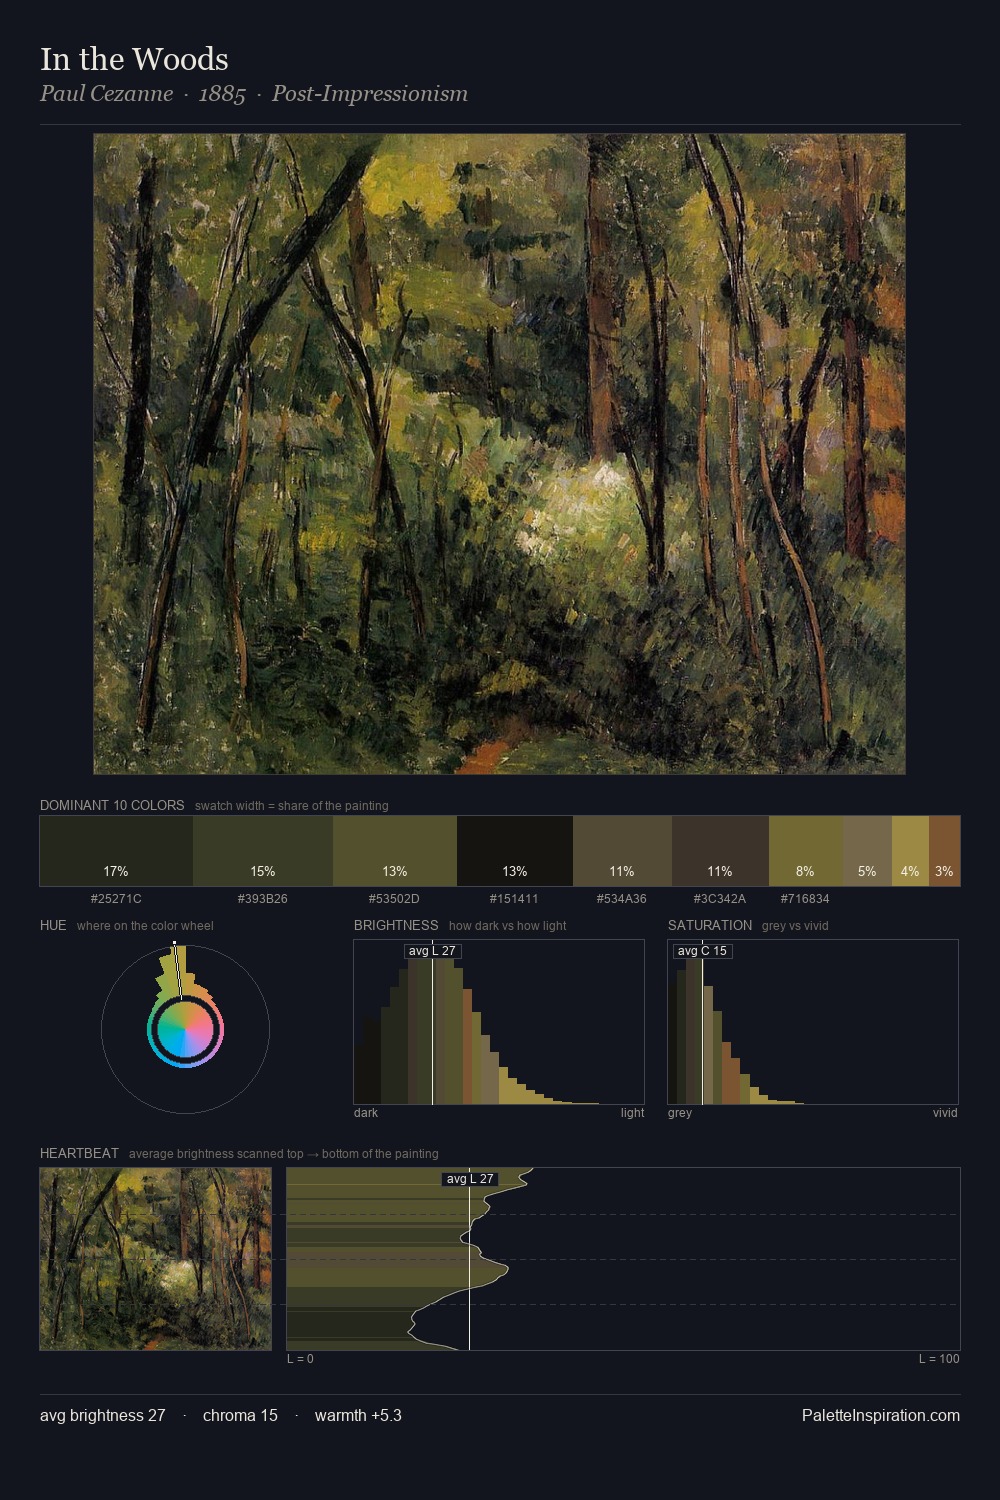This screenshot has height=1500, width=1000.
Task: Click the 'dark' axis label under the brightness chart
Action: [x=366, y=1113]
